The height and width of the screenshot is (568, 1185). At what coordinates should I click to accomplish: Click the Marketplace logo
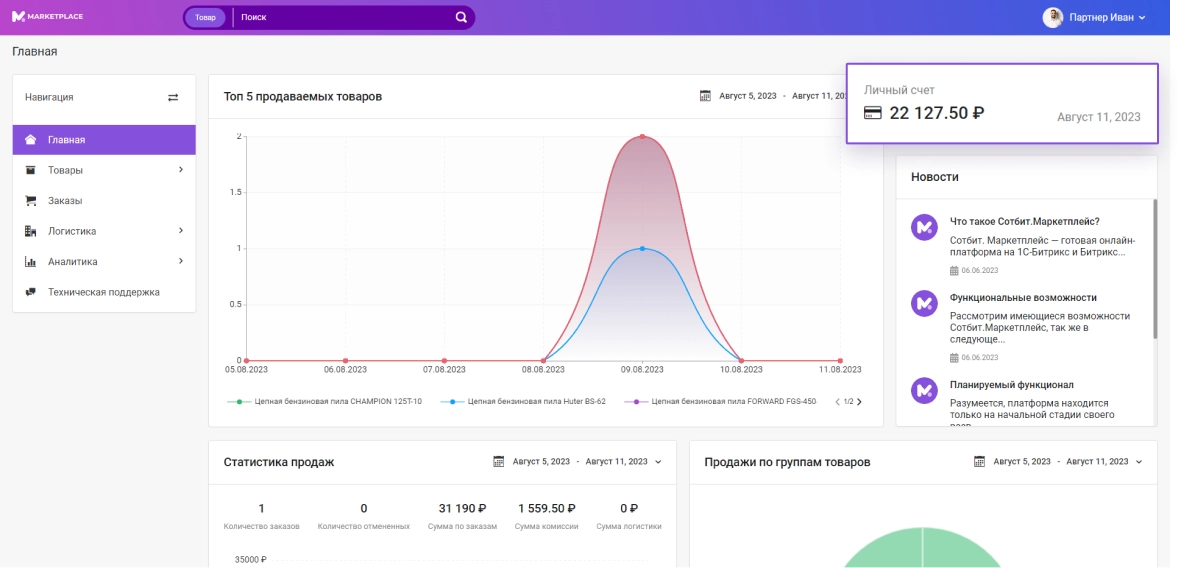click(x=48, y=17)
